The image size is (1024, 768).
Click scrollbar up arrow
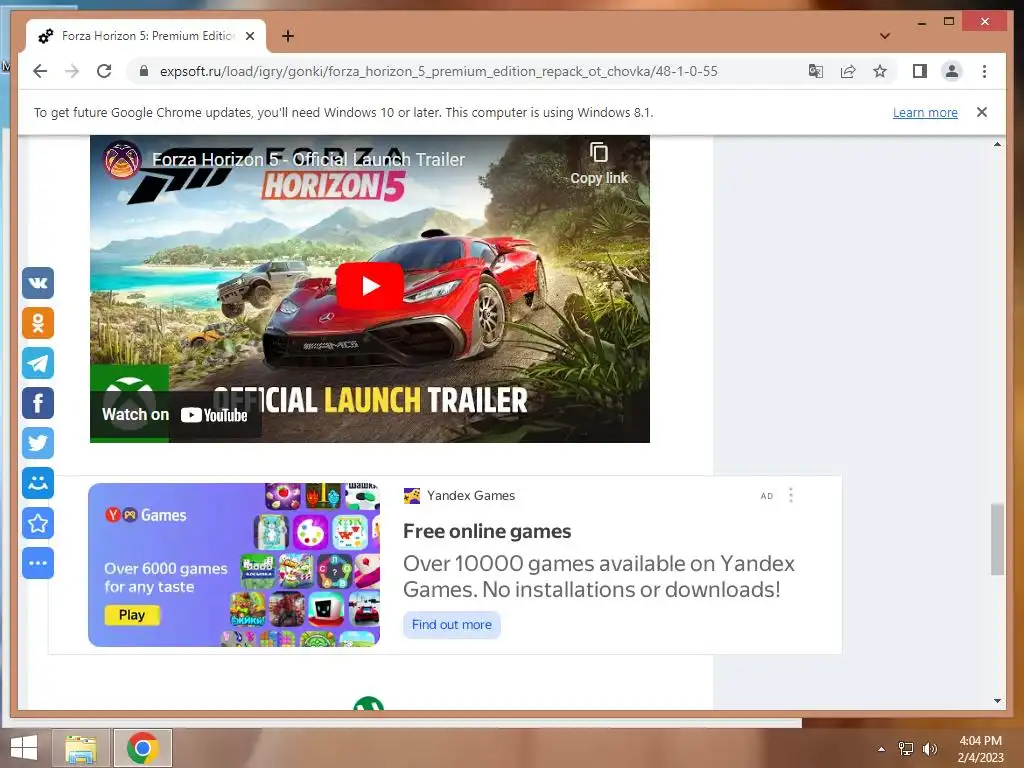pyautogui.click(x=997, y=144)
